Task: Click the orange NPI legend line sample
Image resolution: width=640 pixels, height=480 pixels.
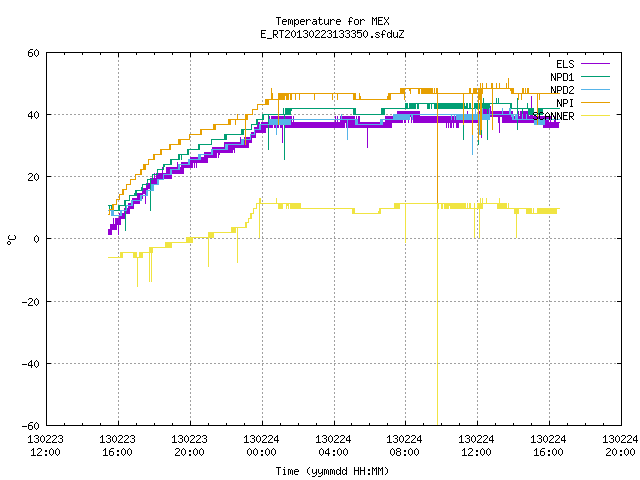Action: pyautogui.click(x=595, y=102)
